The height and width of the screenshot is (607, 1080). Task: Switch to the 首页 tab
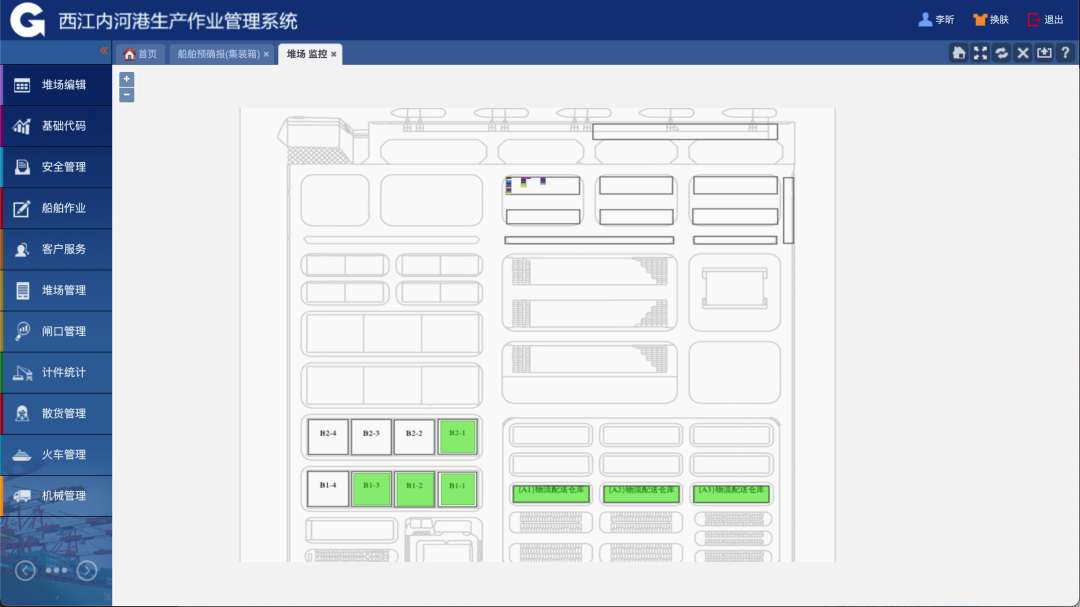pyautogui.click(x=141, y=54)
